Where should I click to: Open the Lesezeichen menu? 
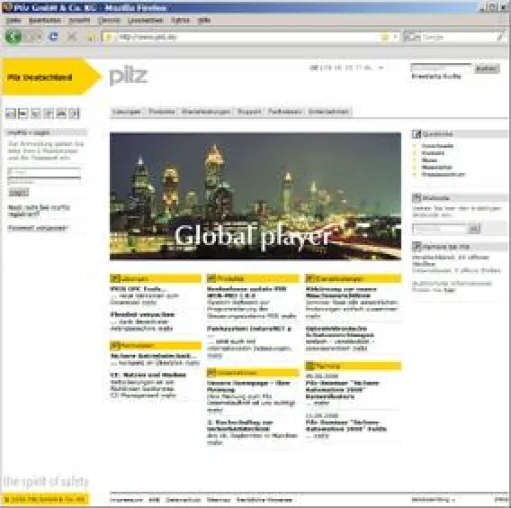[x=145, y=20]
